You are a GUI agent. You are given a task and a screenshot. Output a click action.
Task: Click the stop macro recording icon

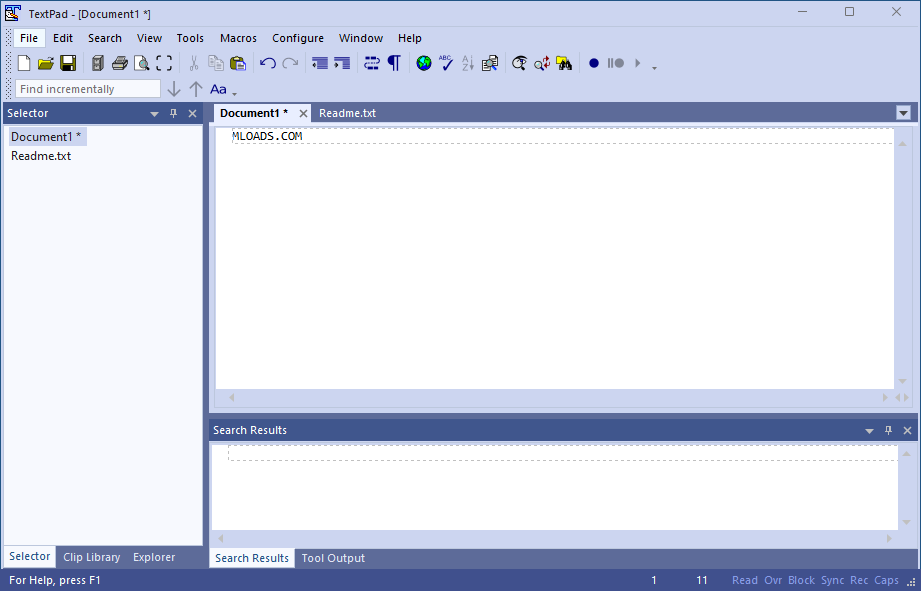[616, 63]
